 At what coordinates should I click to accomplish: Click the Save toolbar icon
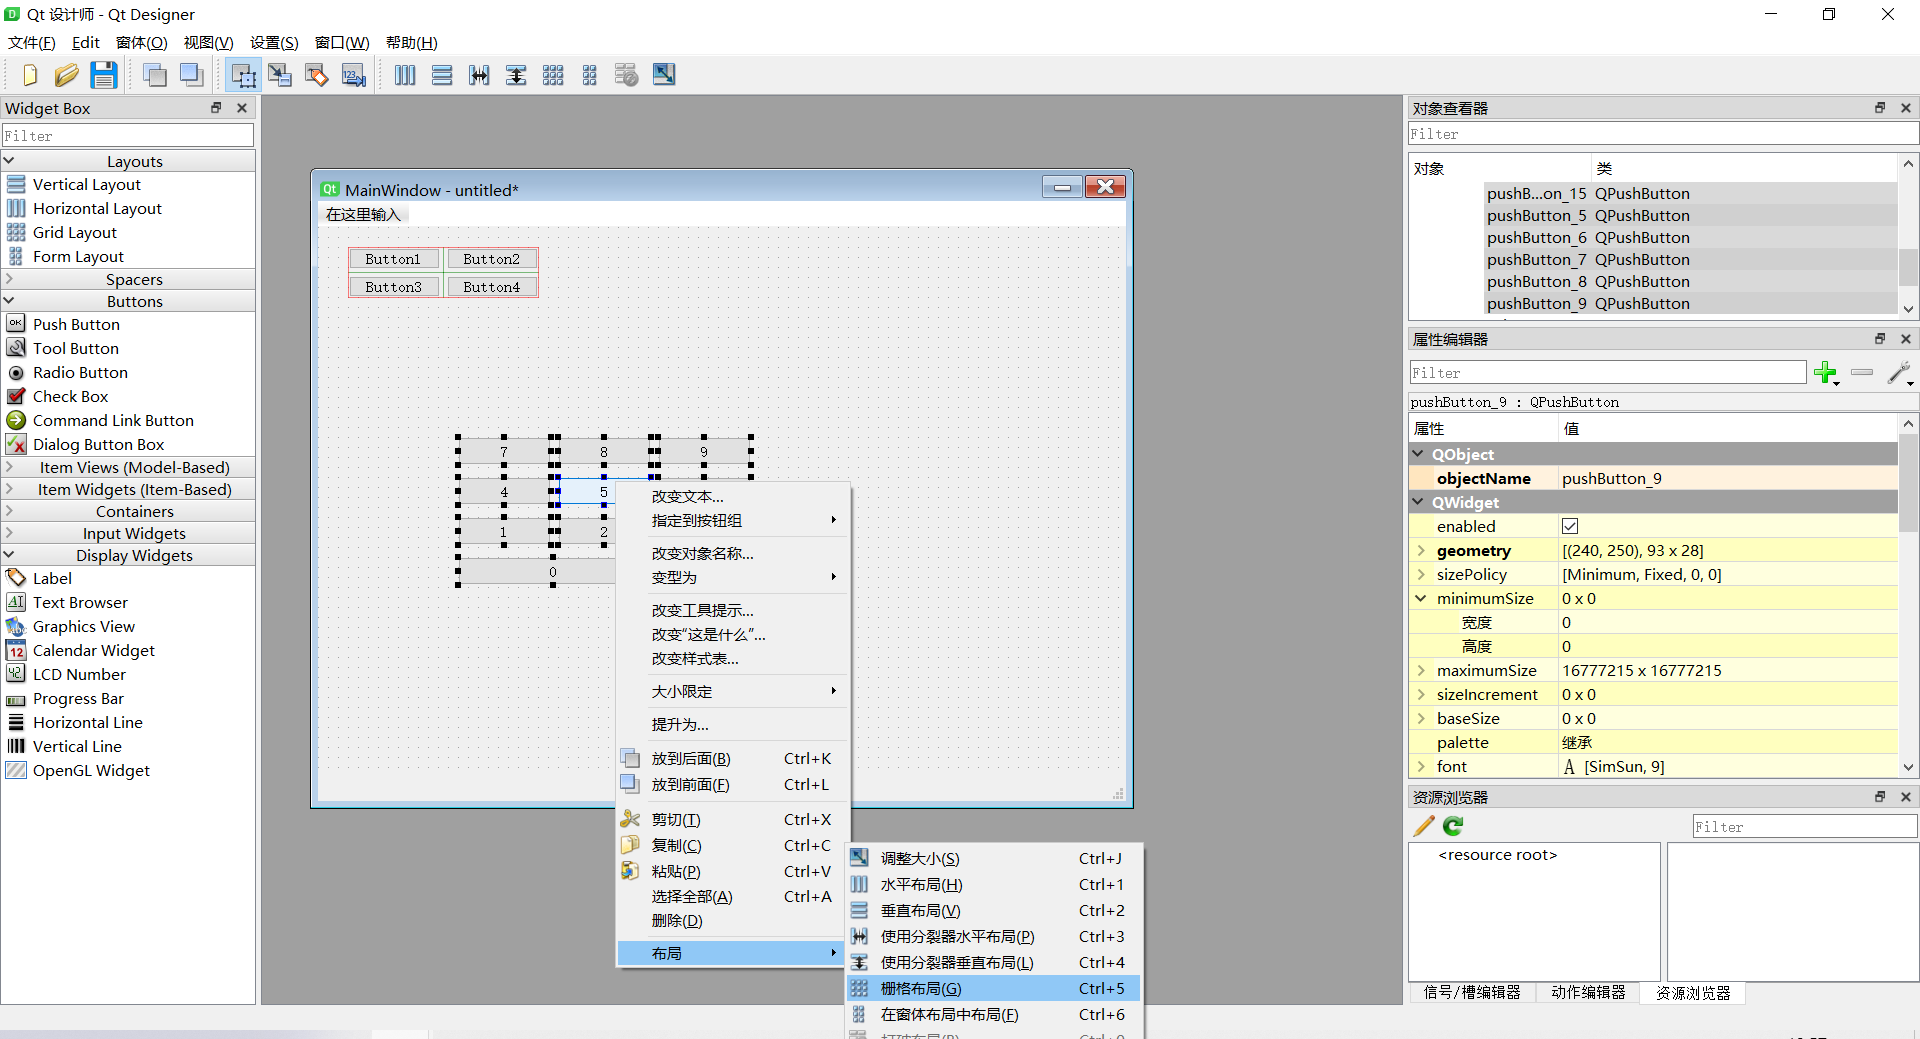[103, 75]
